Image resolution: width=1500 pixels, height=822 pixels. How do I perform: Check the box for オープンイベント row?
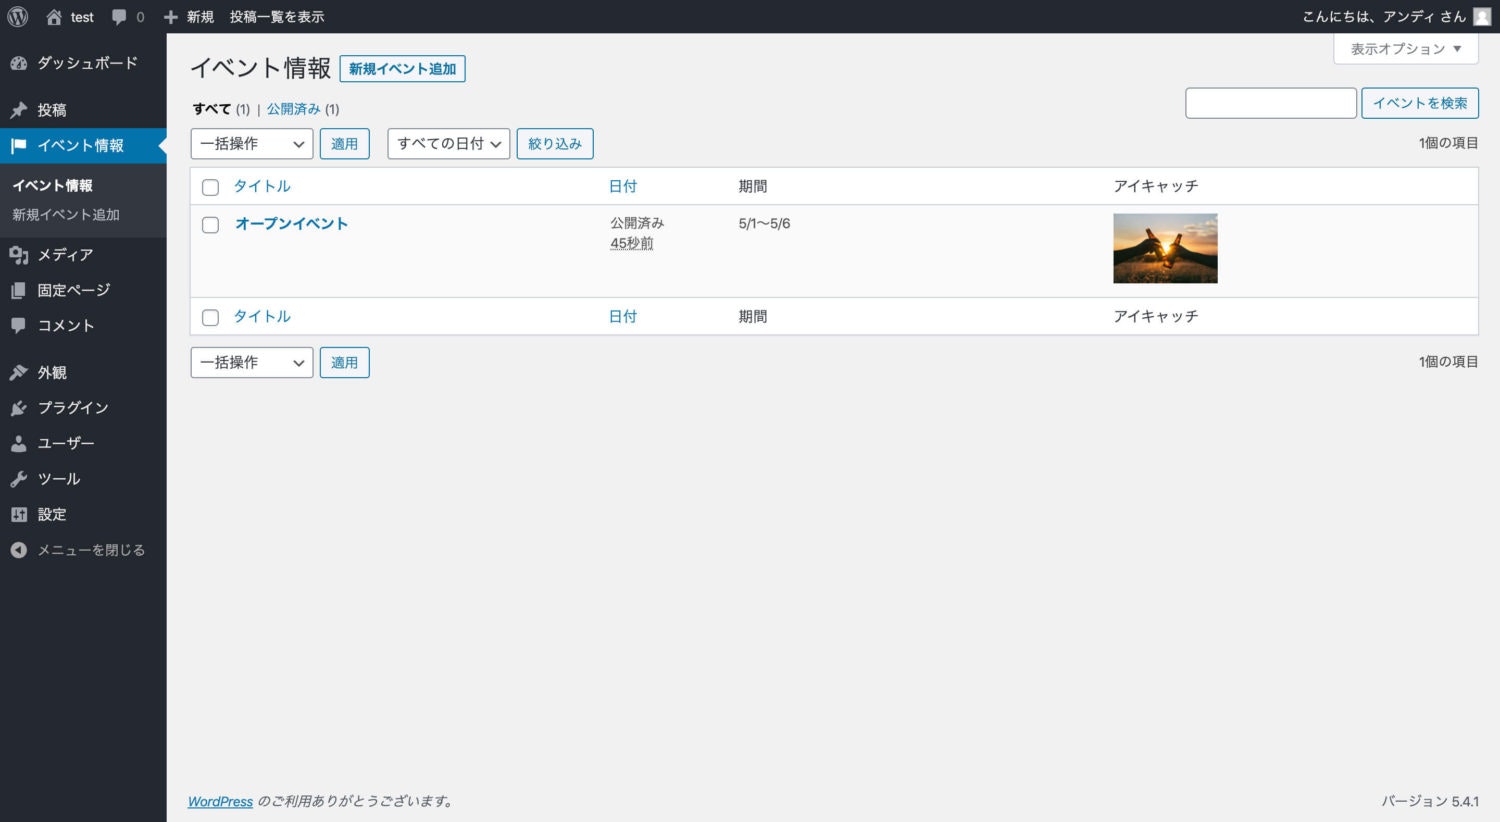[x=210, y=225]
